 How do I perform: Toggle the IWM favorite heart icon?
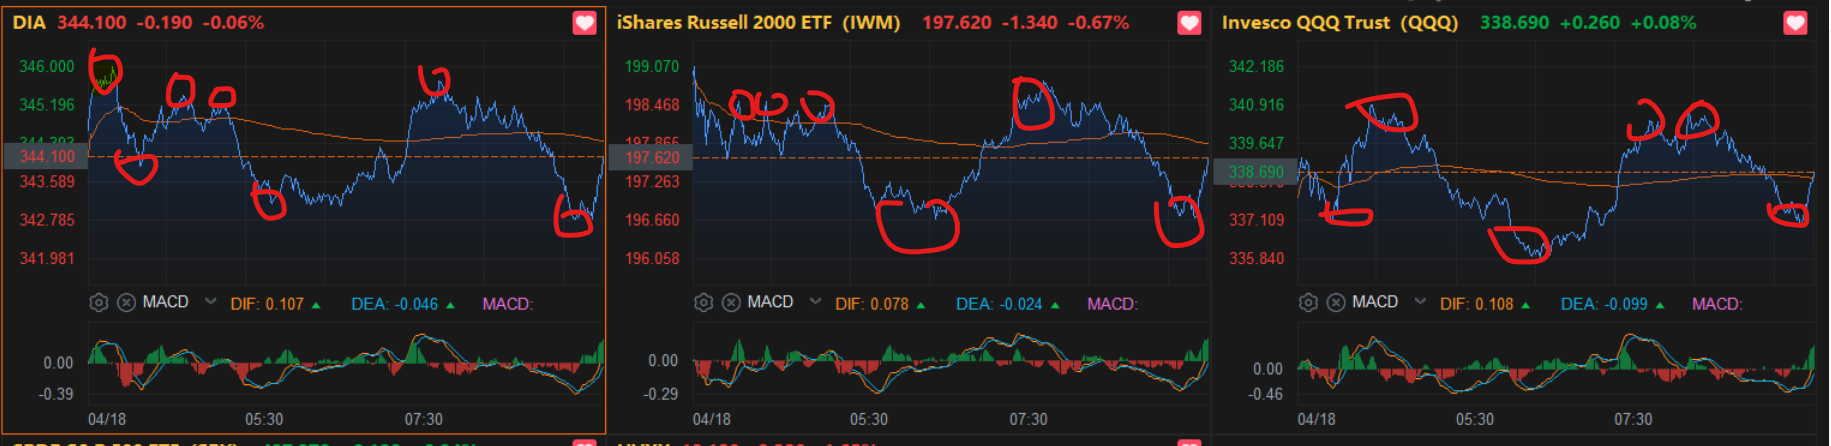pos(1189,22)
